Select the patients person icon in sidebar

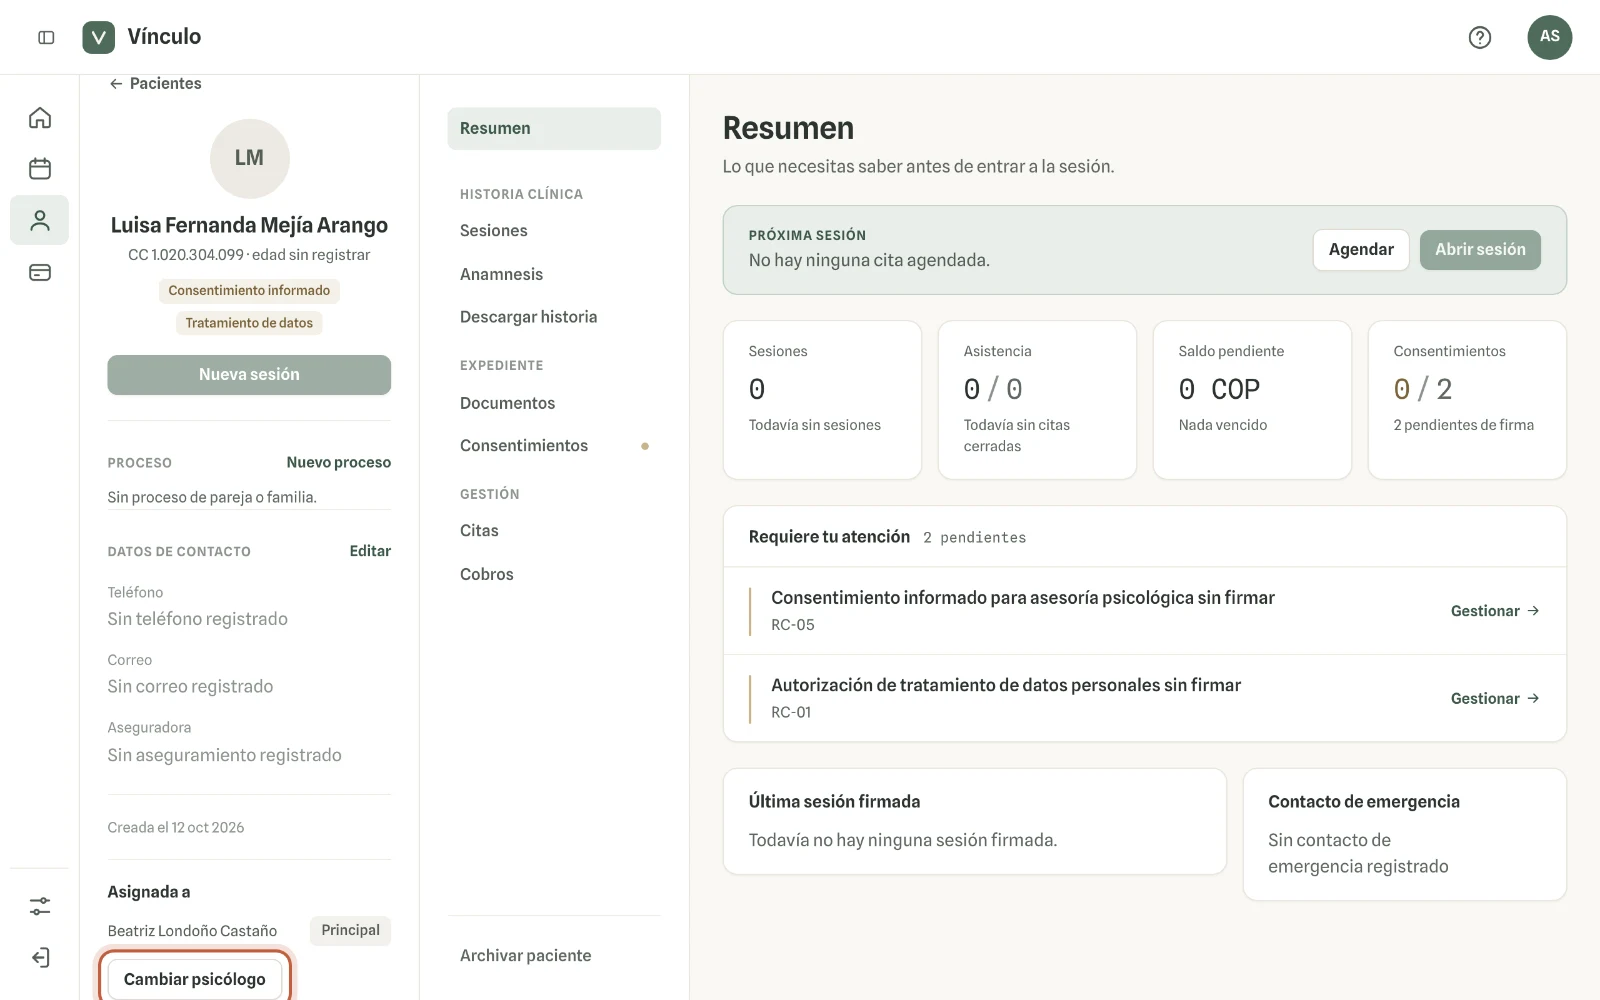(x=40, y=220)
